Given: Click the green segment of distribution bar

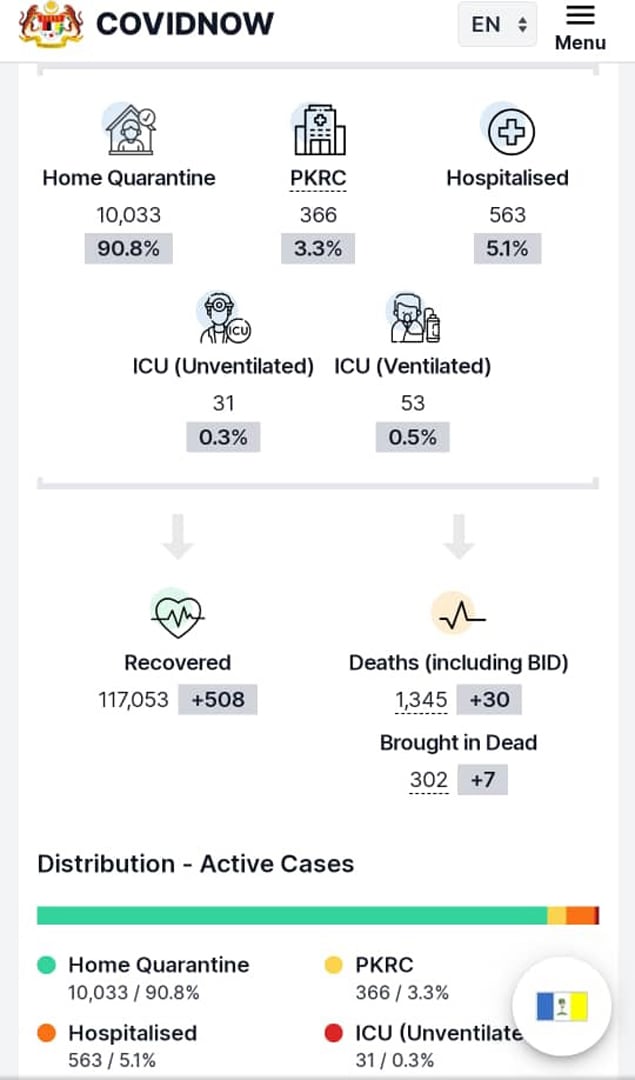Looking at the screenshot, I should (292, 915).
